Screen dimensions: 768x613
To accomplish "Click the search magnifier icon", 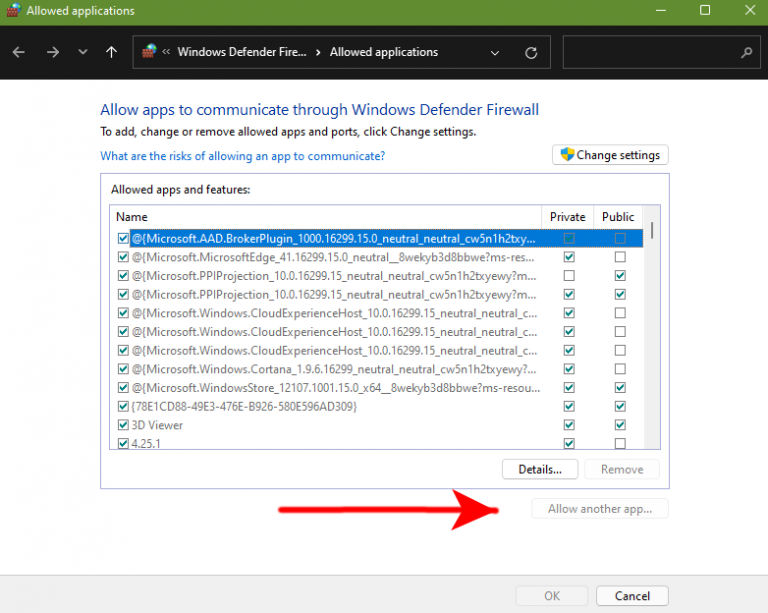I will pyautogui.click(x=746, y=52).
